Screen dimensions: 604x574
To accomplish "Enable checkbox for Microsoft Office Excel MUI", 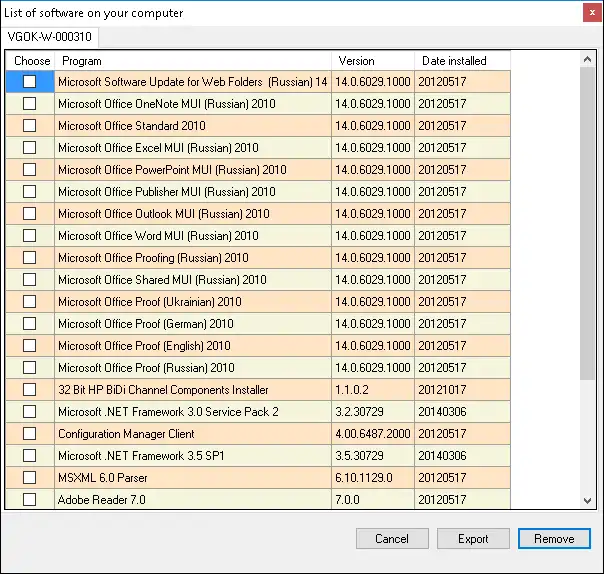I will (30, 148).
